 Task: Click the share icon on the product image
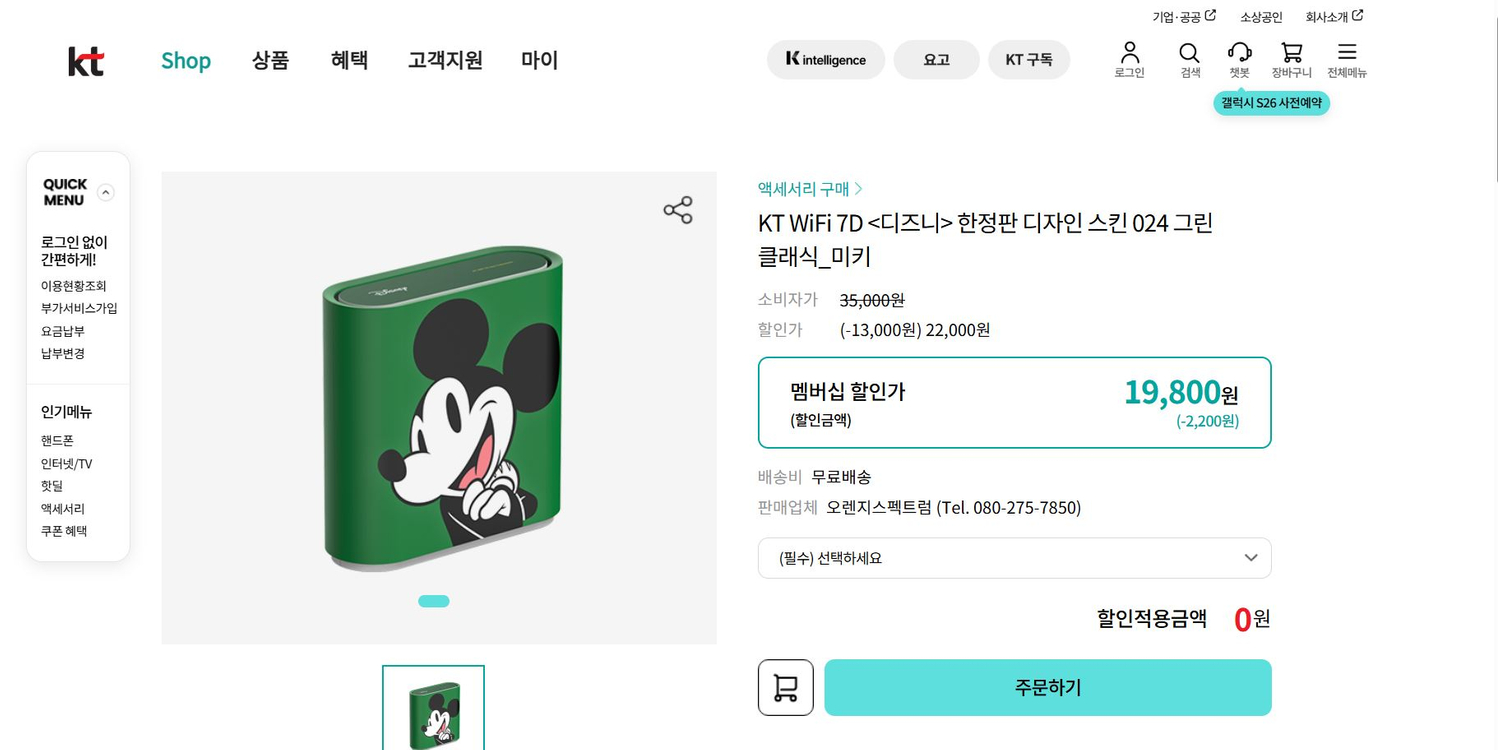coord(677,210)
